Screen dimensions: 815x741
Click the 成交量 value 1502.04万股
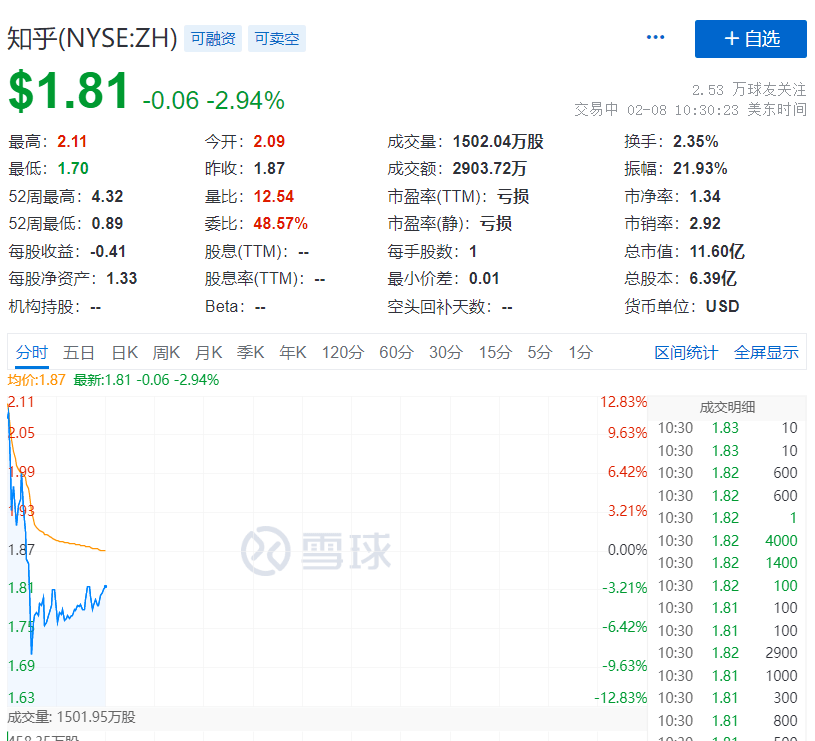498,141
